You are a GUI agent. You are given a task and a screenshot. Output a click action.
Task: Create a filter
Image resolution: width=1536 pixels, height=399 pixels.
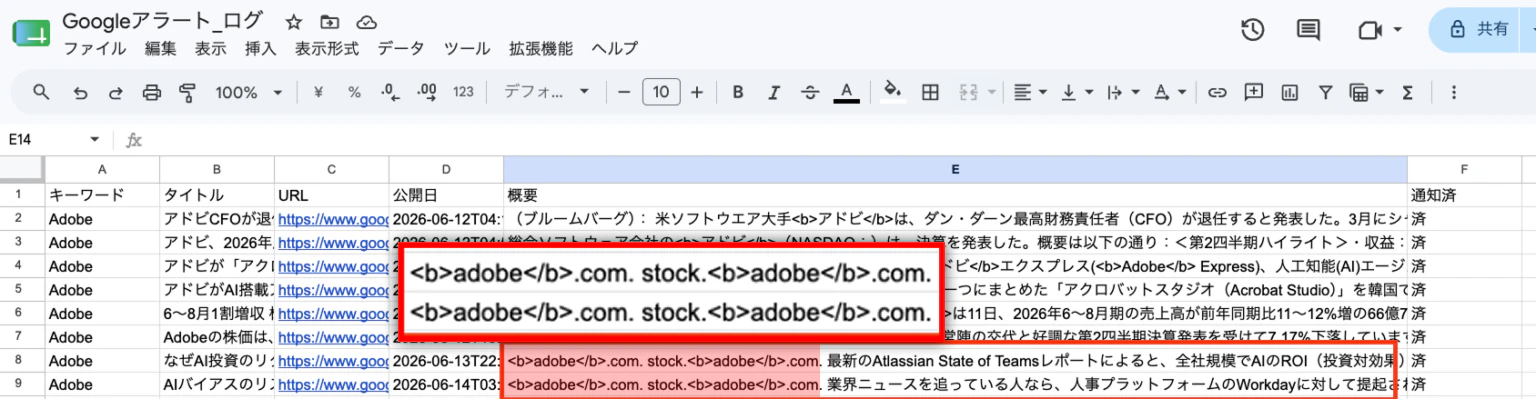(1325, 92)
